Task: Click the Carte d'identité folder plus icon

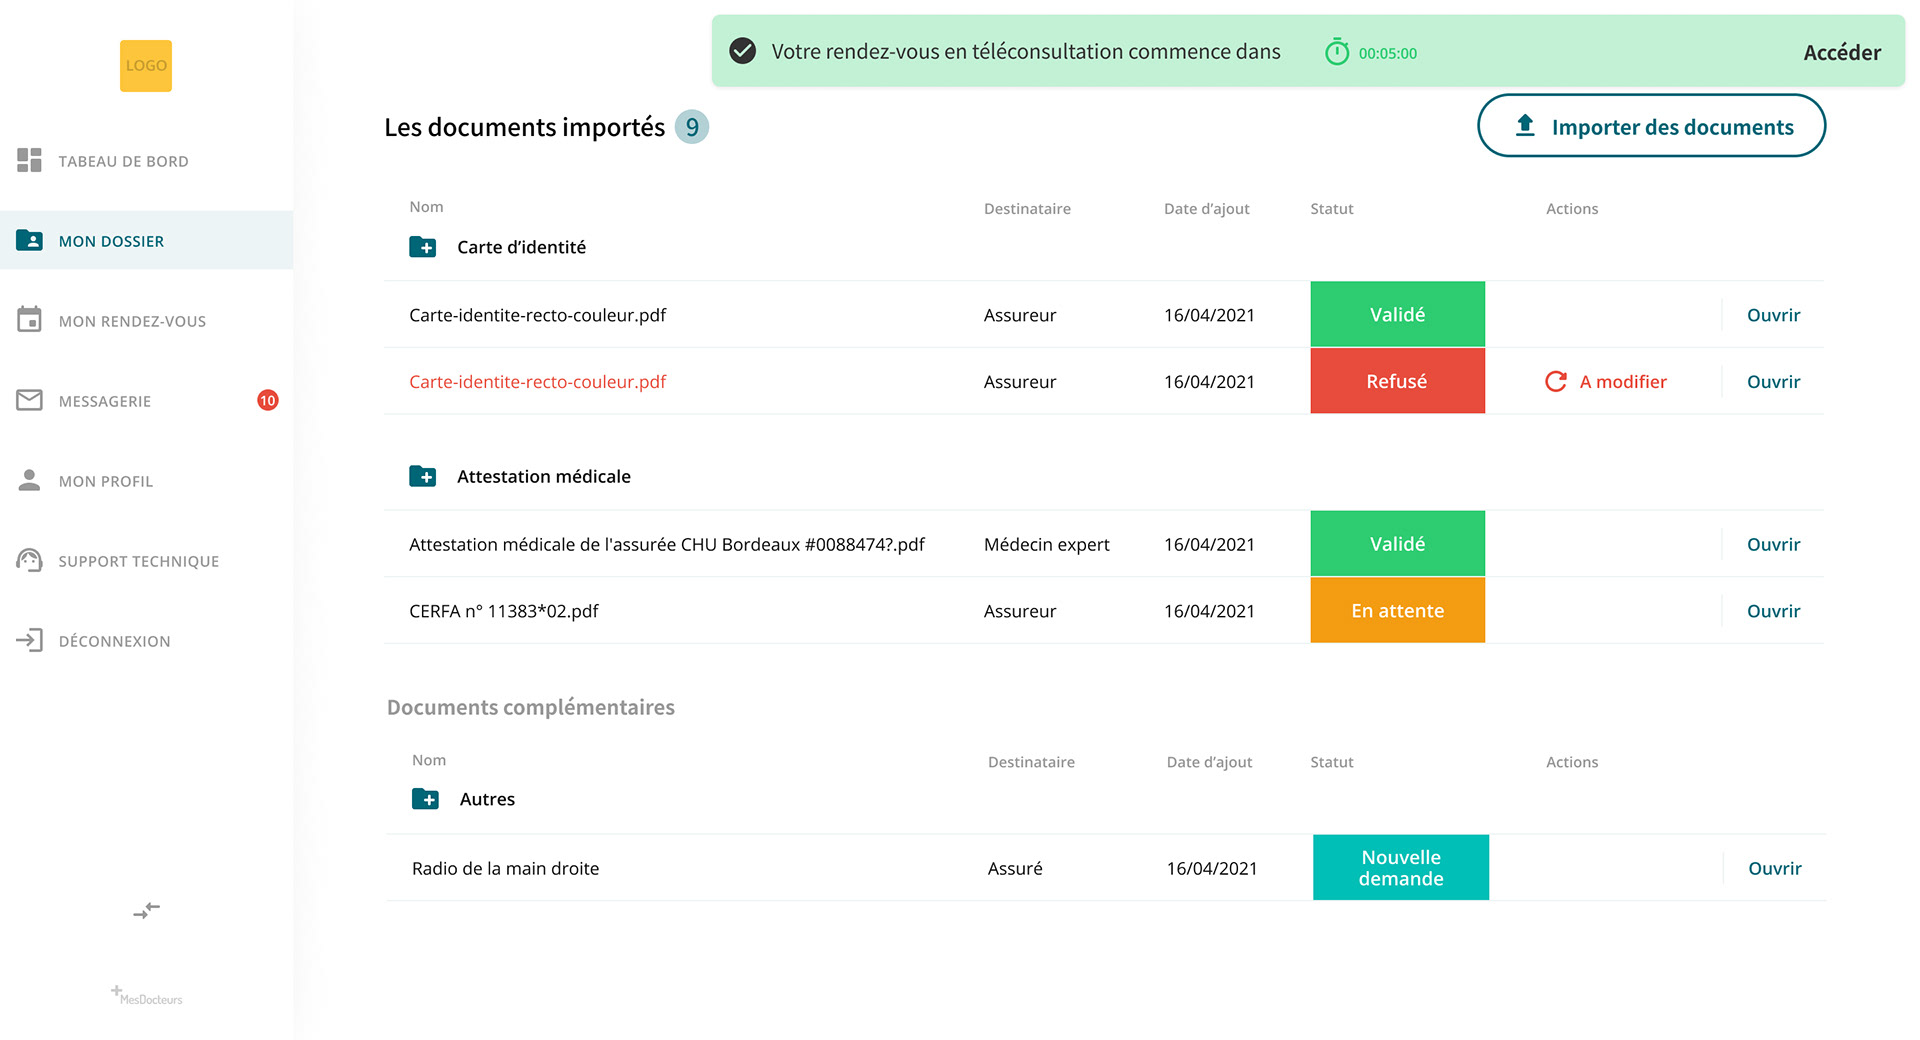Action: tap(423, 247)
